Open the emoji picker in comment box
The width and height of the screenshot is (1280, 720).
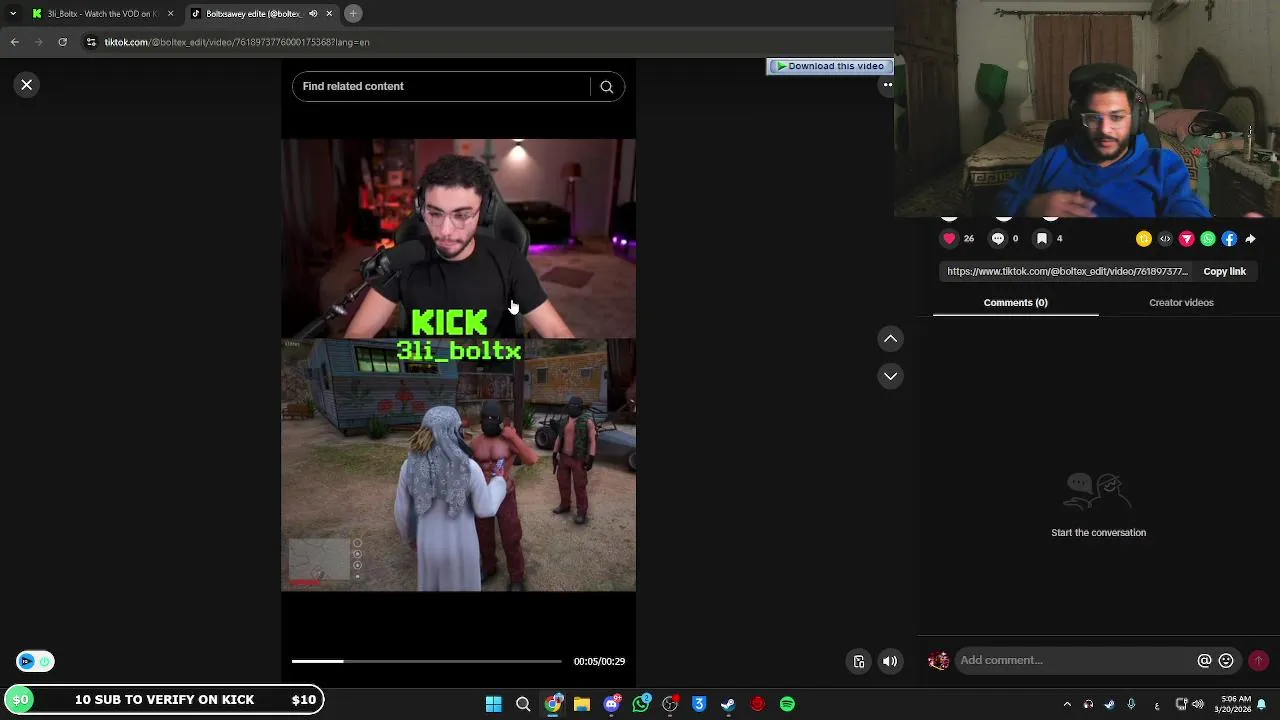pos(1226,661)
